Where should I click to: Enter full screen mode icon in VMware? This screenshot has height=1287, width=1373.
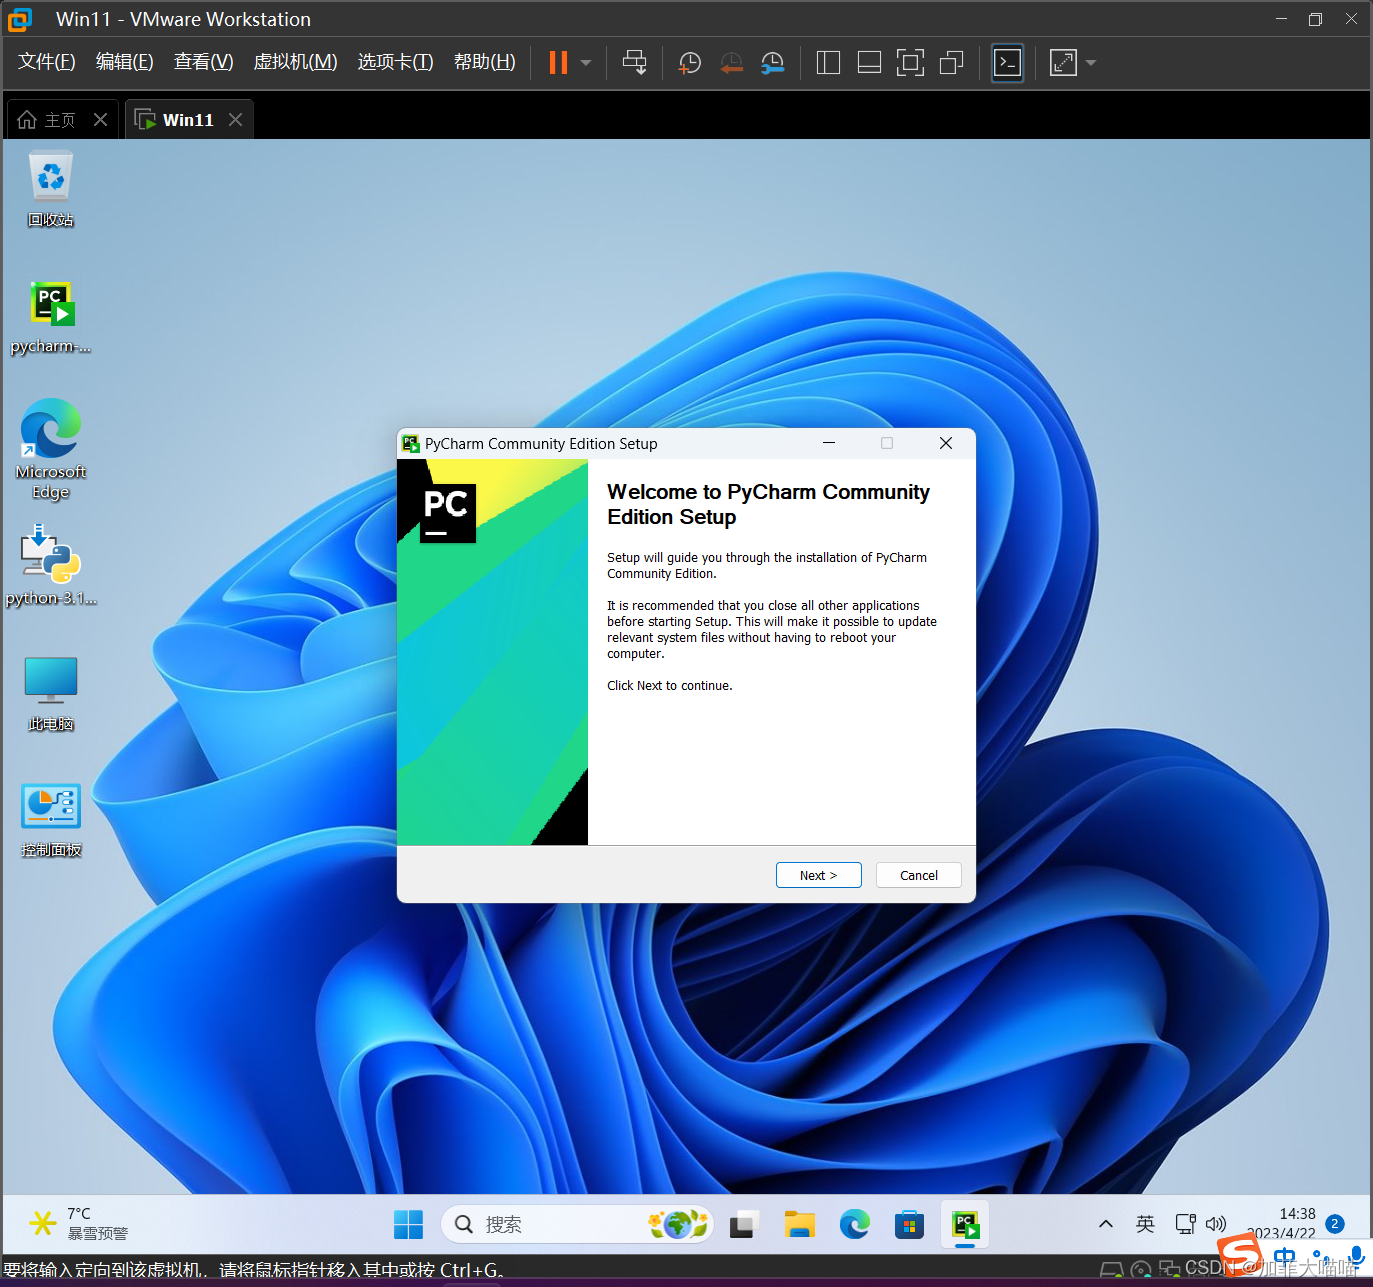(x=910, y=63)
